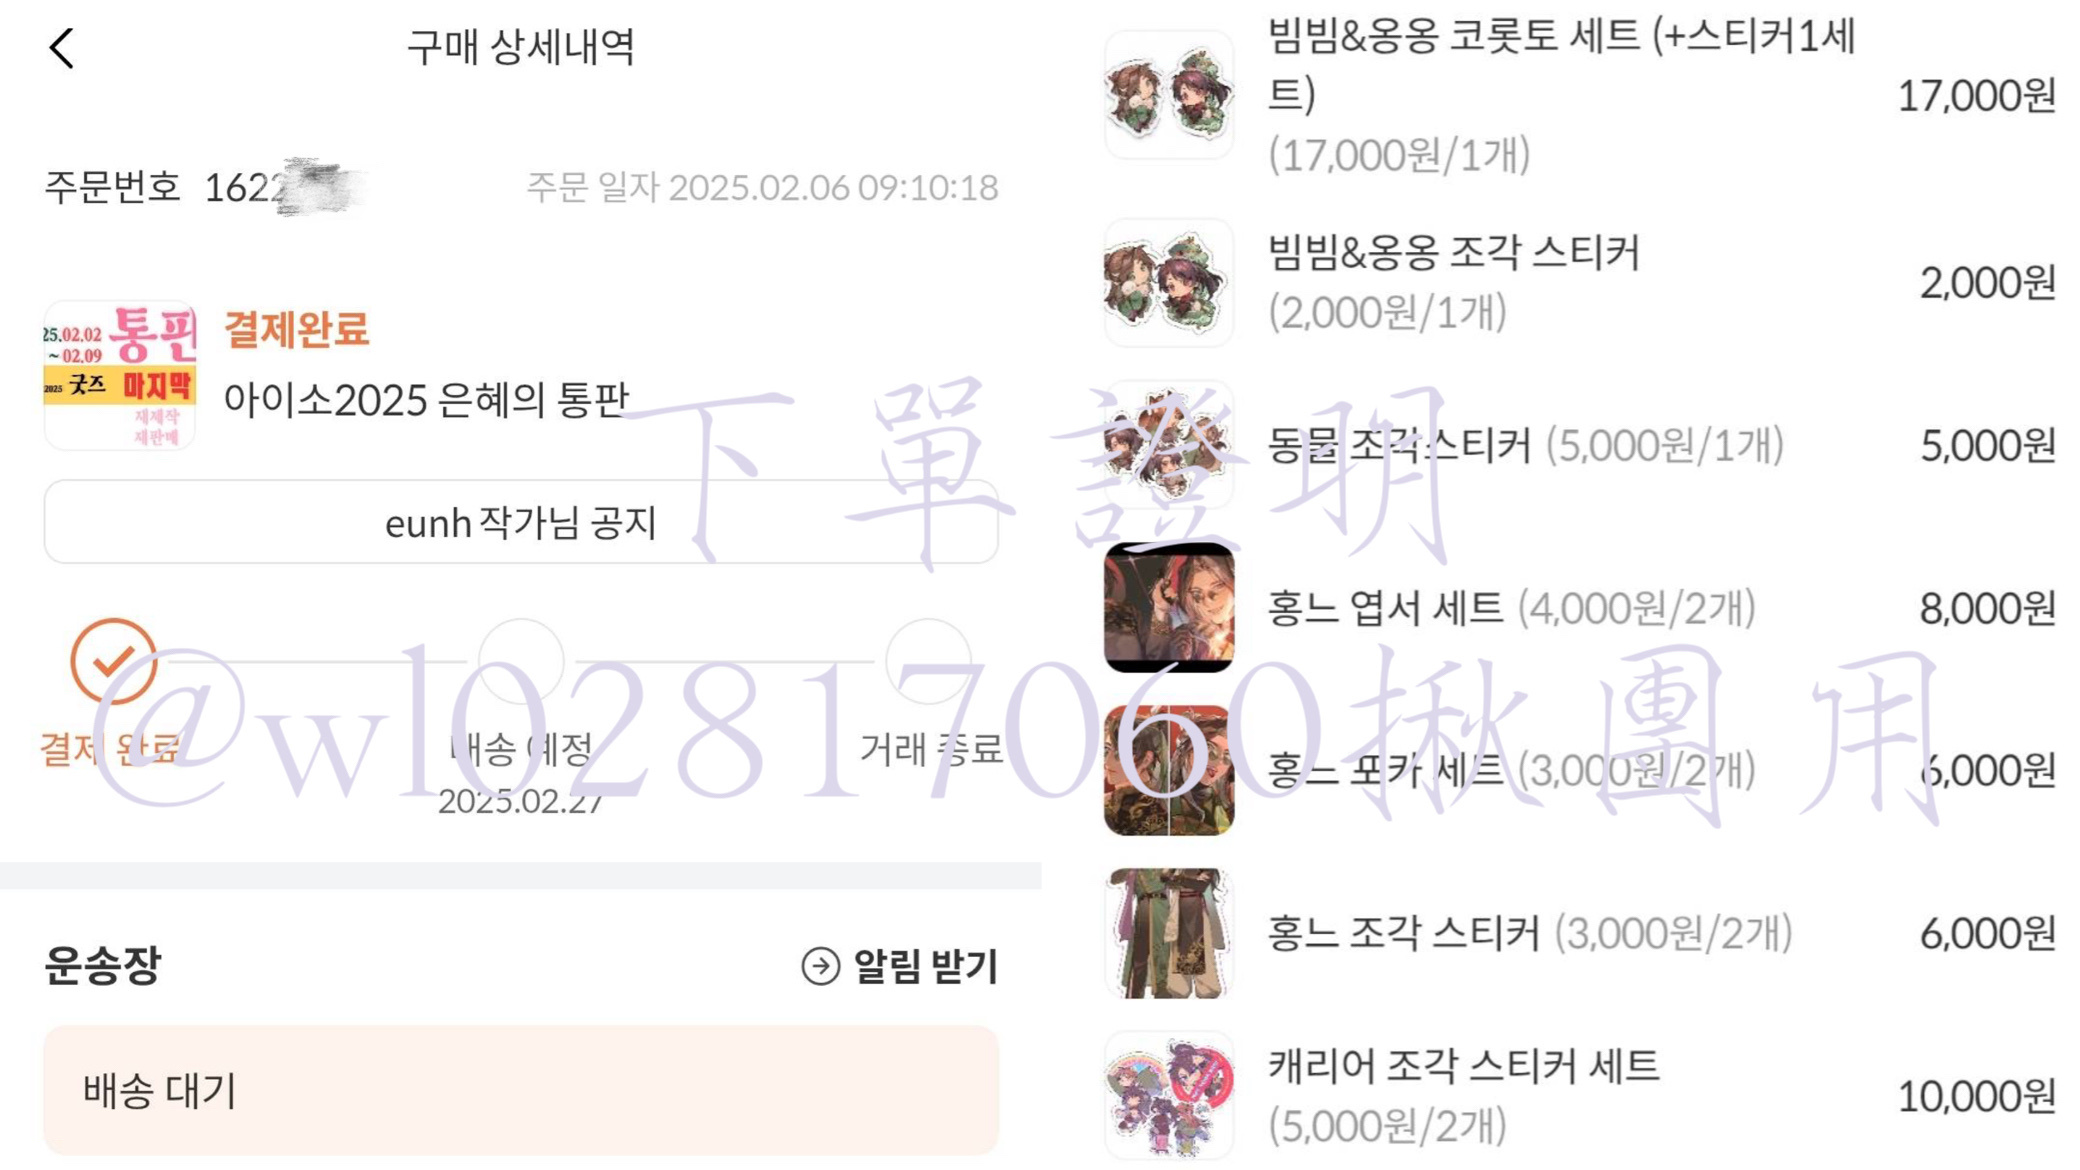Screen dimensions: 2080x1170
Task: Open the 홍느 엽서 세트 product image
Action: (x=1169, y=608)
